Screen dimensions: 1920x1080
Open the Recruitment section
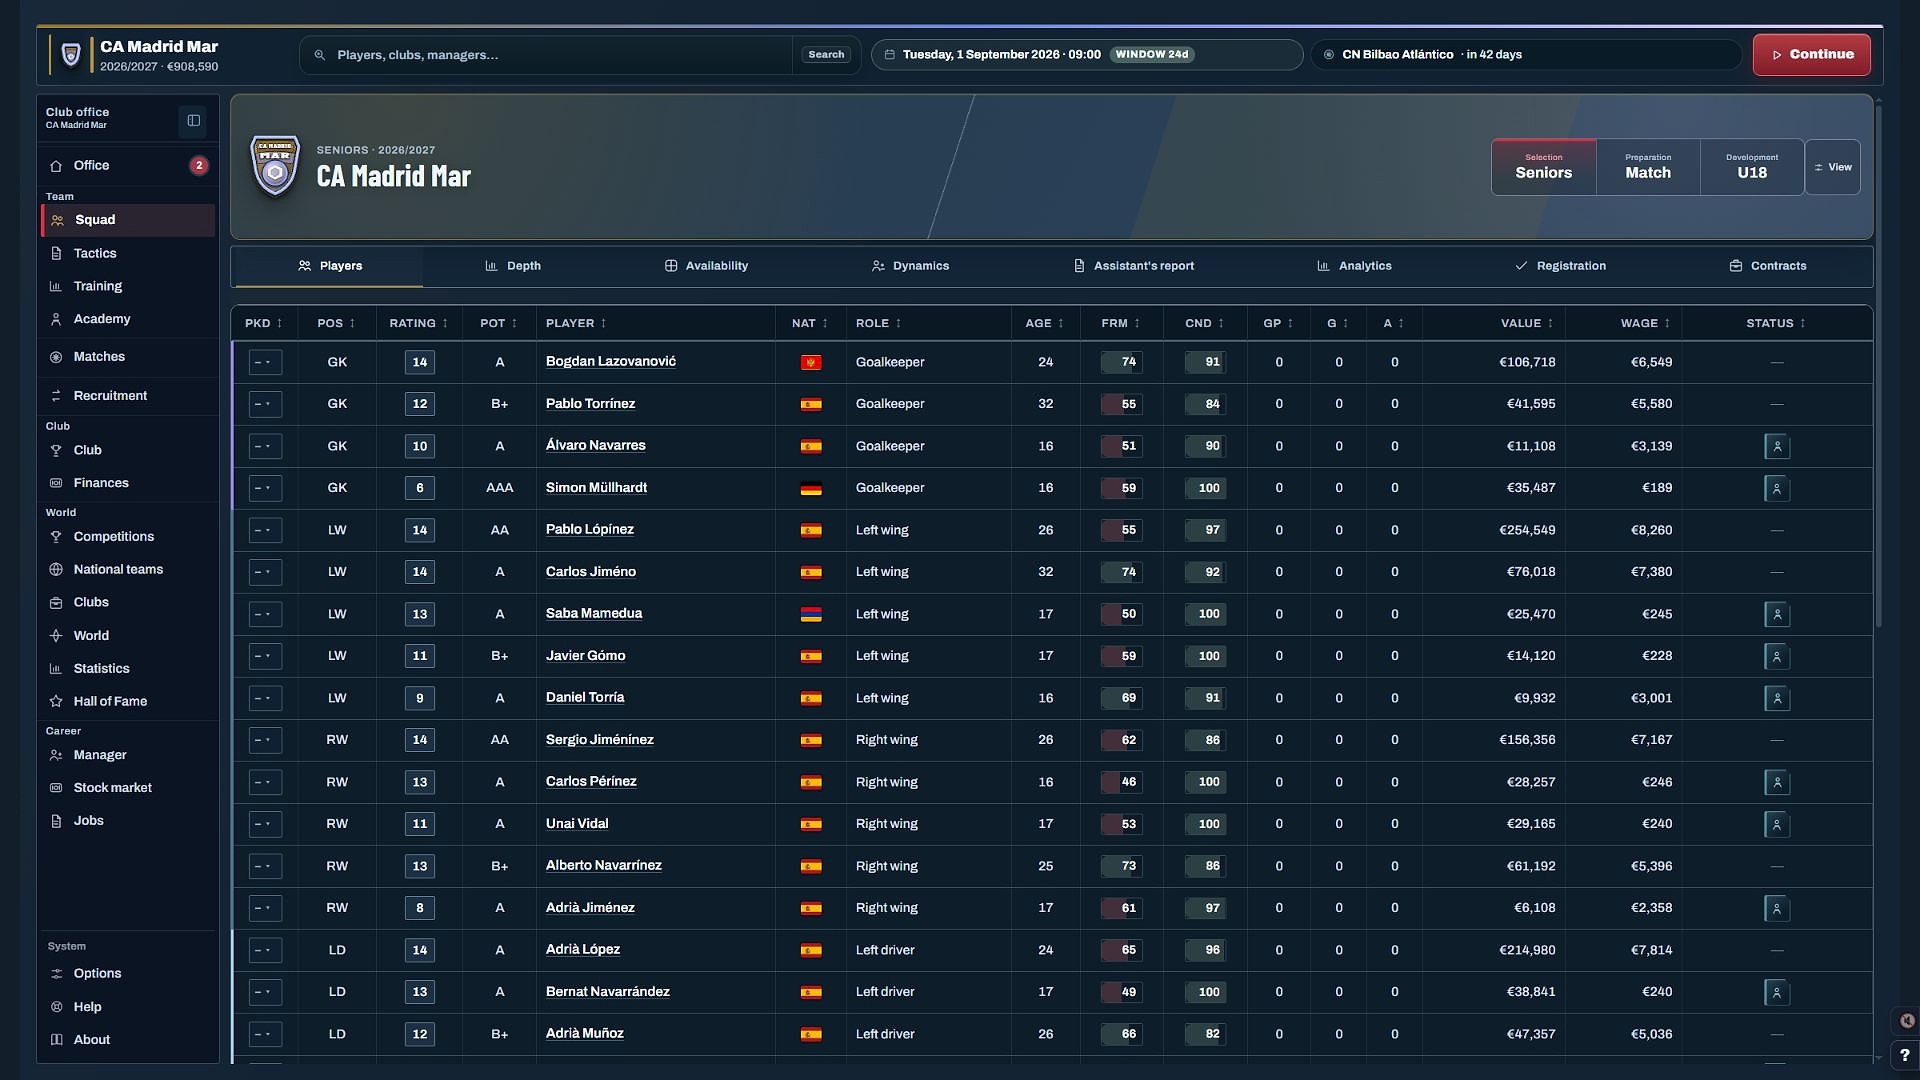(128, 396)
